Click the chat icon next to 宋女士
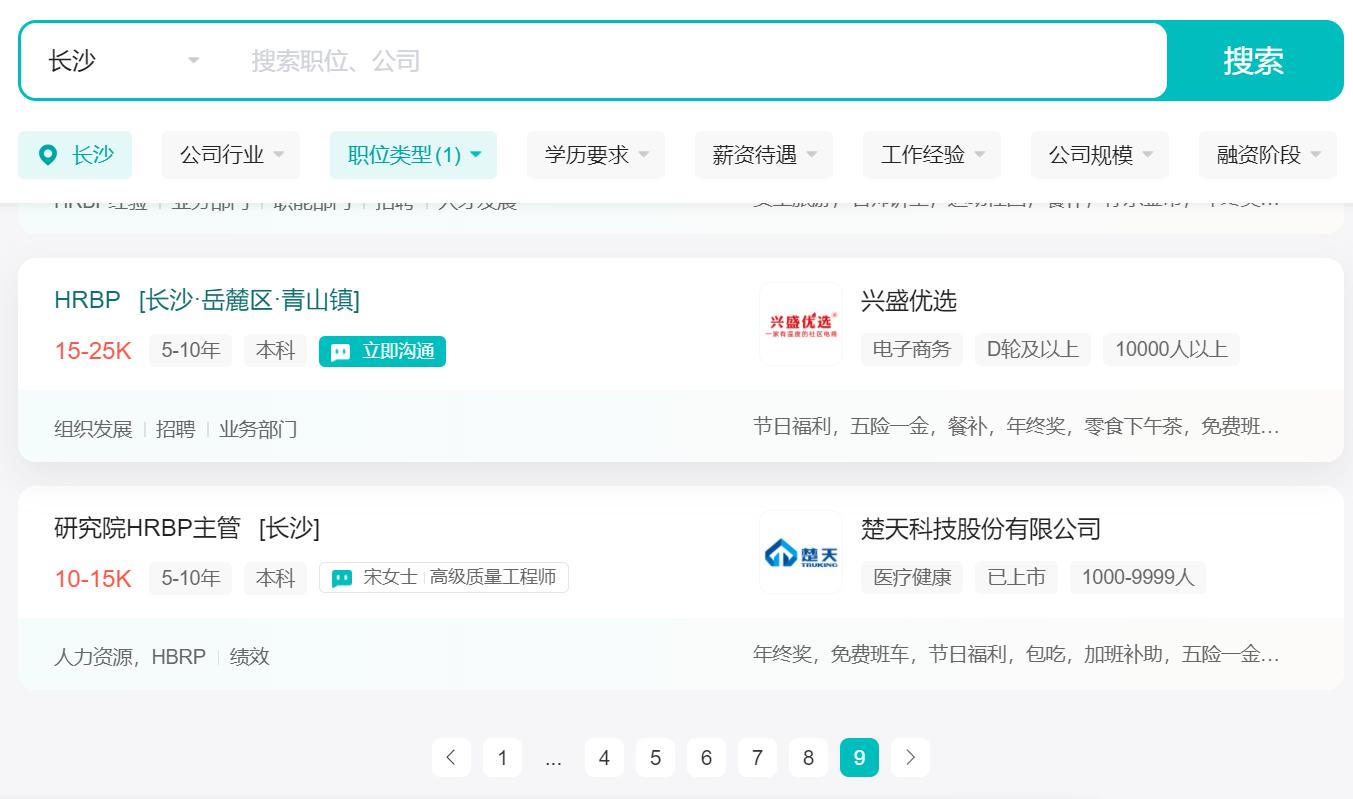The height and width of the screenshot is (799, 1353). pyautogui.click(x=341, y=578)
